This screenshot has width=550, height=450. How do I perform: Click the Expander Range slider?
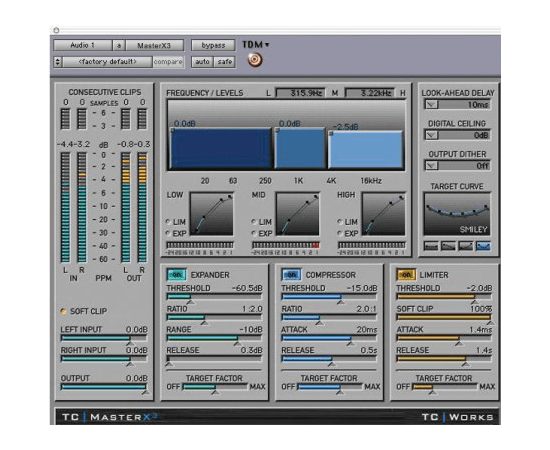tap(214, 338)
